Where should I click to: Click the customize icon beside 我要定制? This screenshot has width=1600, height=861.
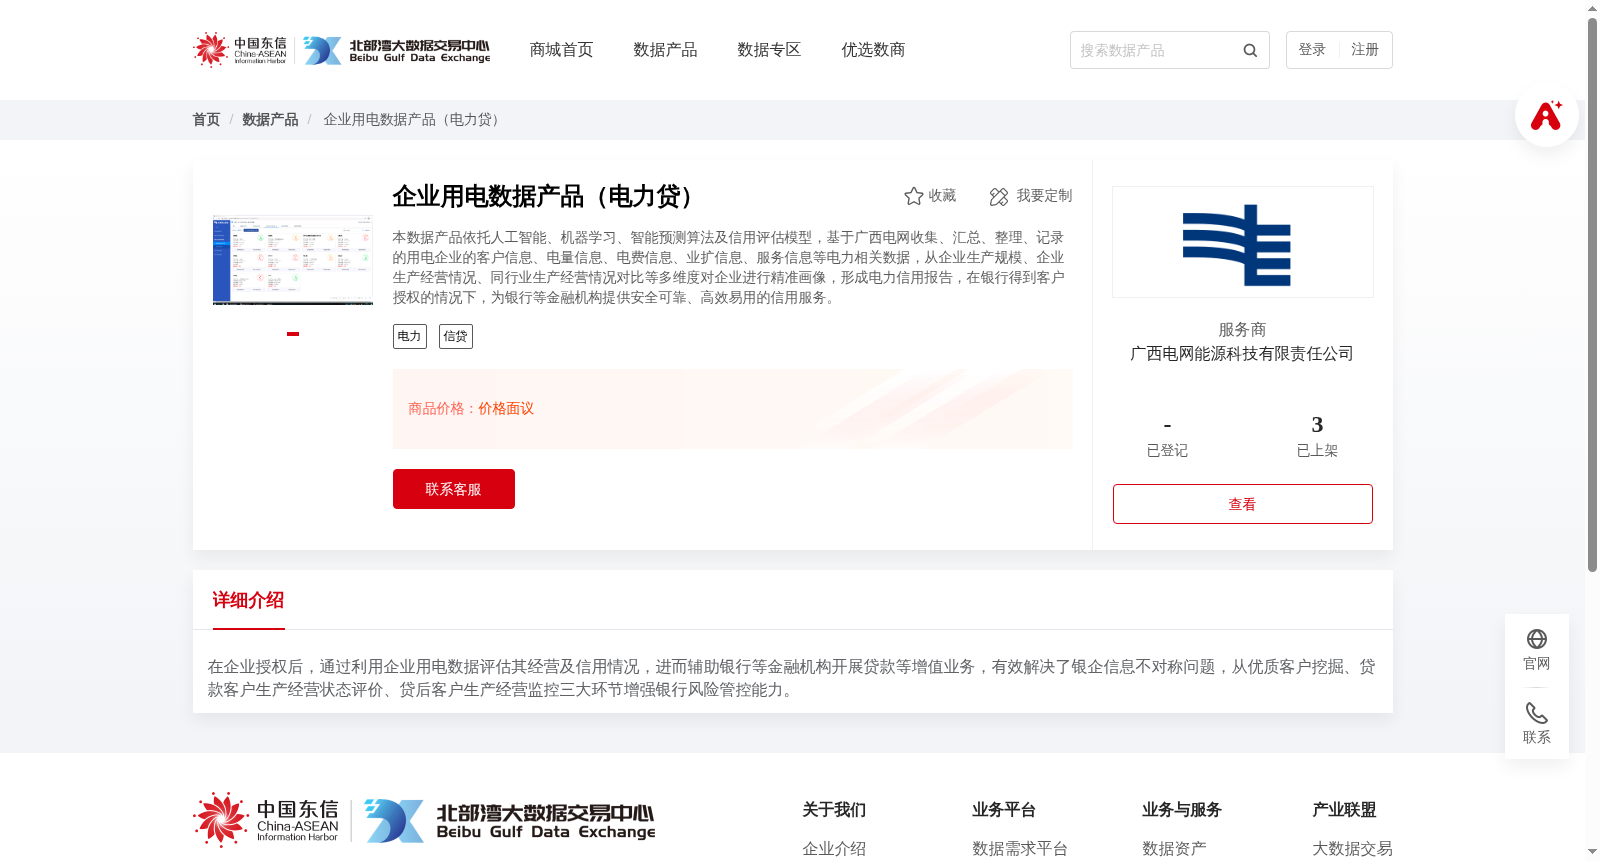[999, 196]
